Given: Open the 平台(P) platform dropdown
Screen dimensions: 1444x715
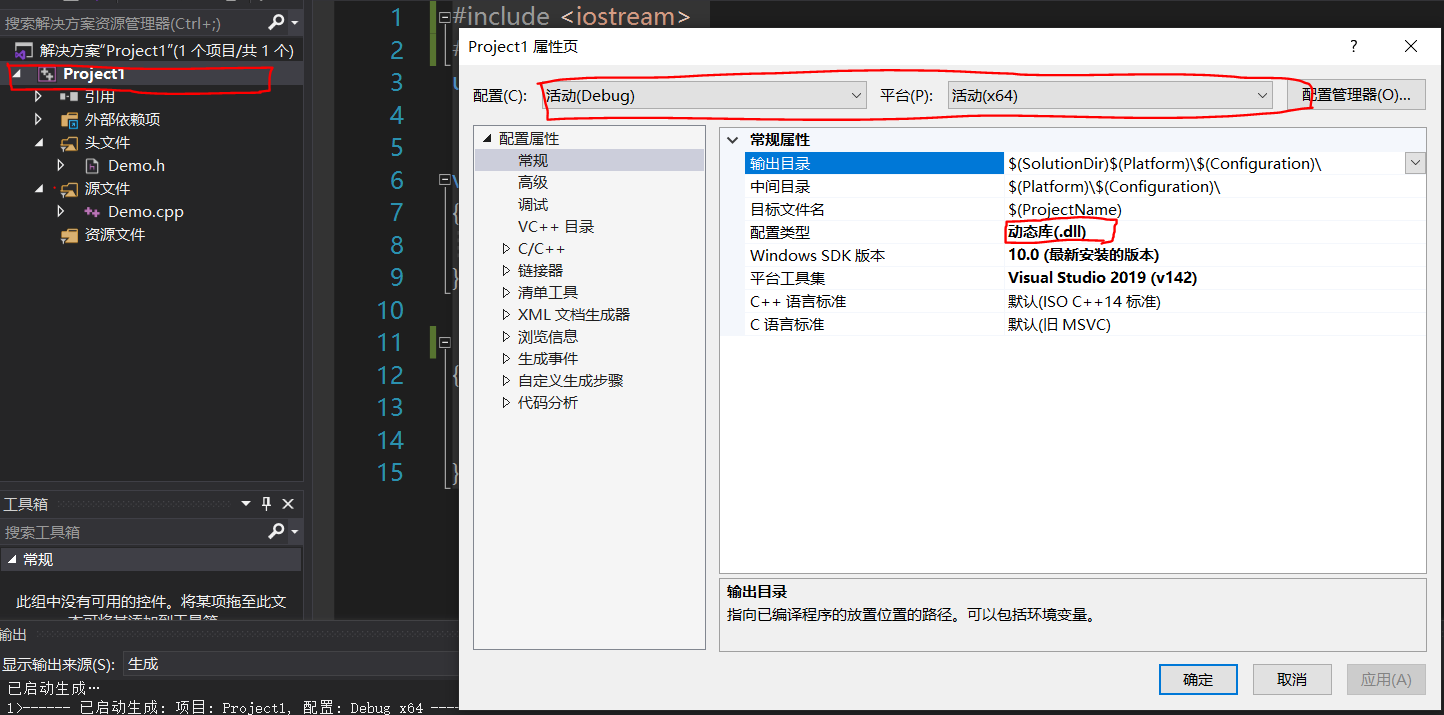Looking at the screenshot, I should 1110,95.
